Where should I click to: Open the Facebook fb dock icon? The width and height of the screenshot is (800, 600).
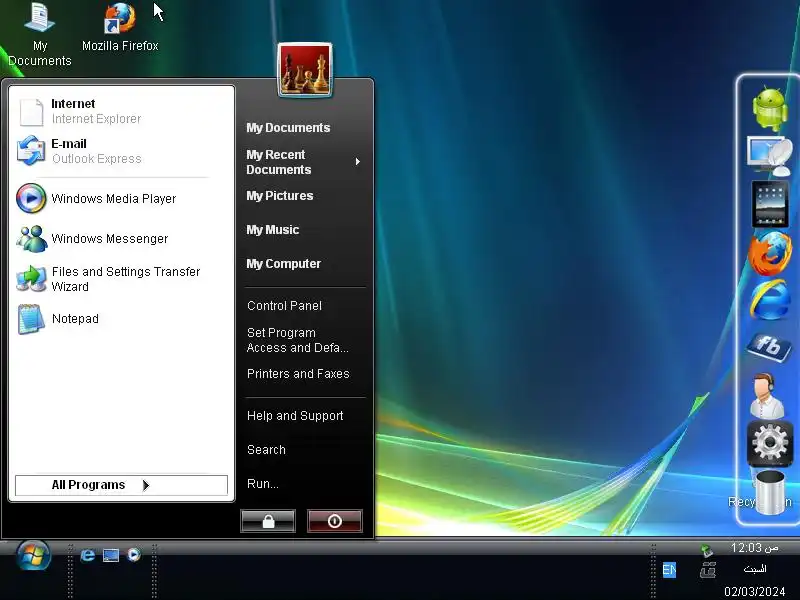[769, 347]
